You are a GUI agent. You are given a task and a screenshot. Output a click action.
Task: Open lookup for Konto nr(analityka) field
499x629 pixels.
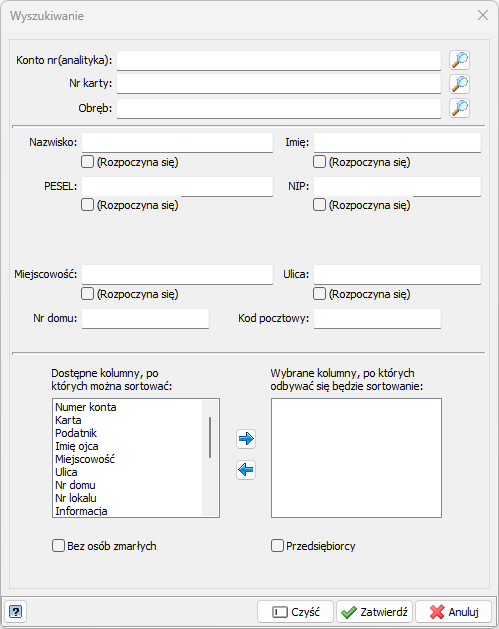tap(459, 60)
